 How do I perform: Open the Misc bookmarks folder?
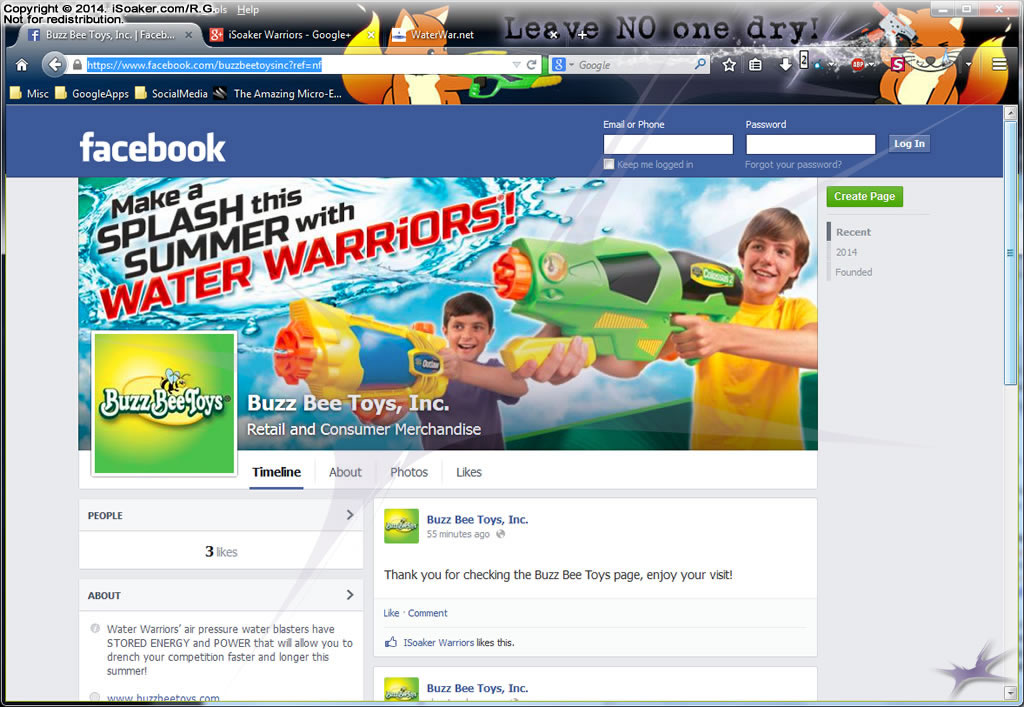[x=29, y=93]
